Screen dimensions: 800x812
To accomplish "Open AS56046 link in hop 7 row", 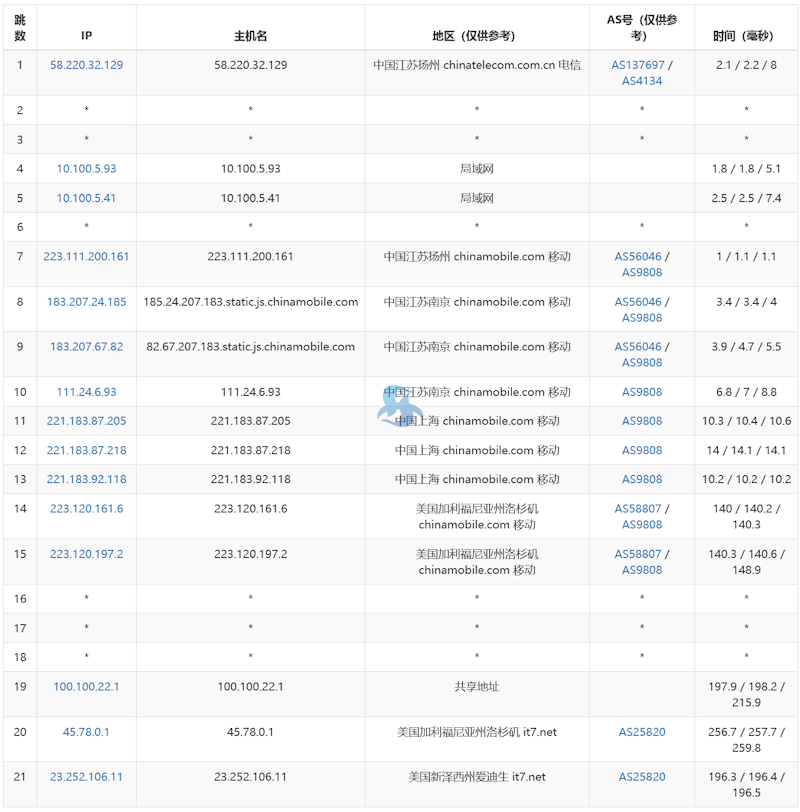I will pos(638,256).
